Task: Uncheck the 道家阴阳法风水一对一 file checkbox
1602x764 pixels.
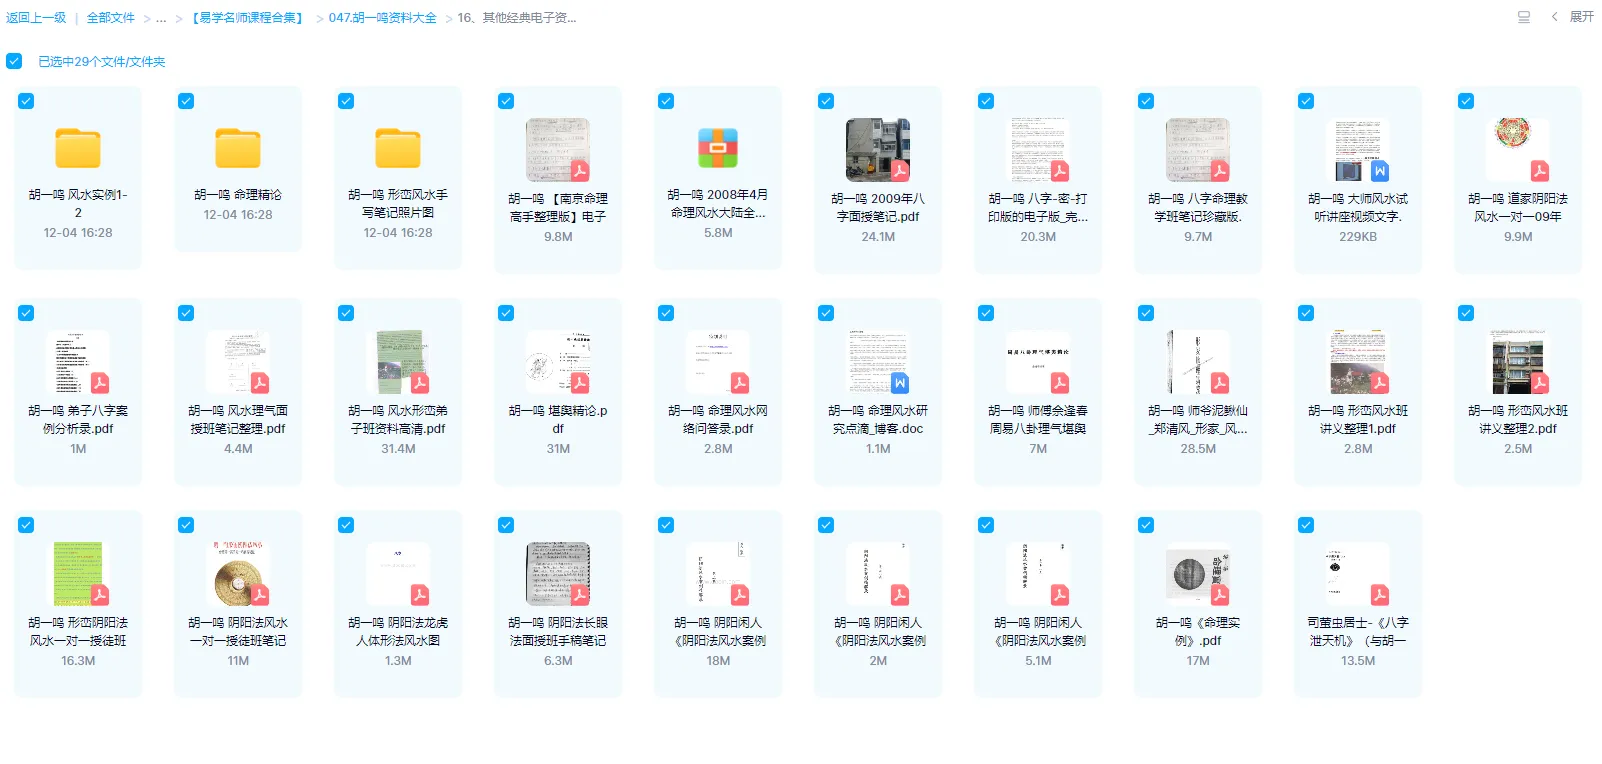Action: click(1466, 101)
